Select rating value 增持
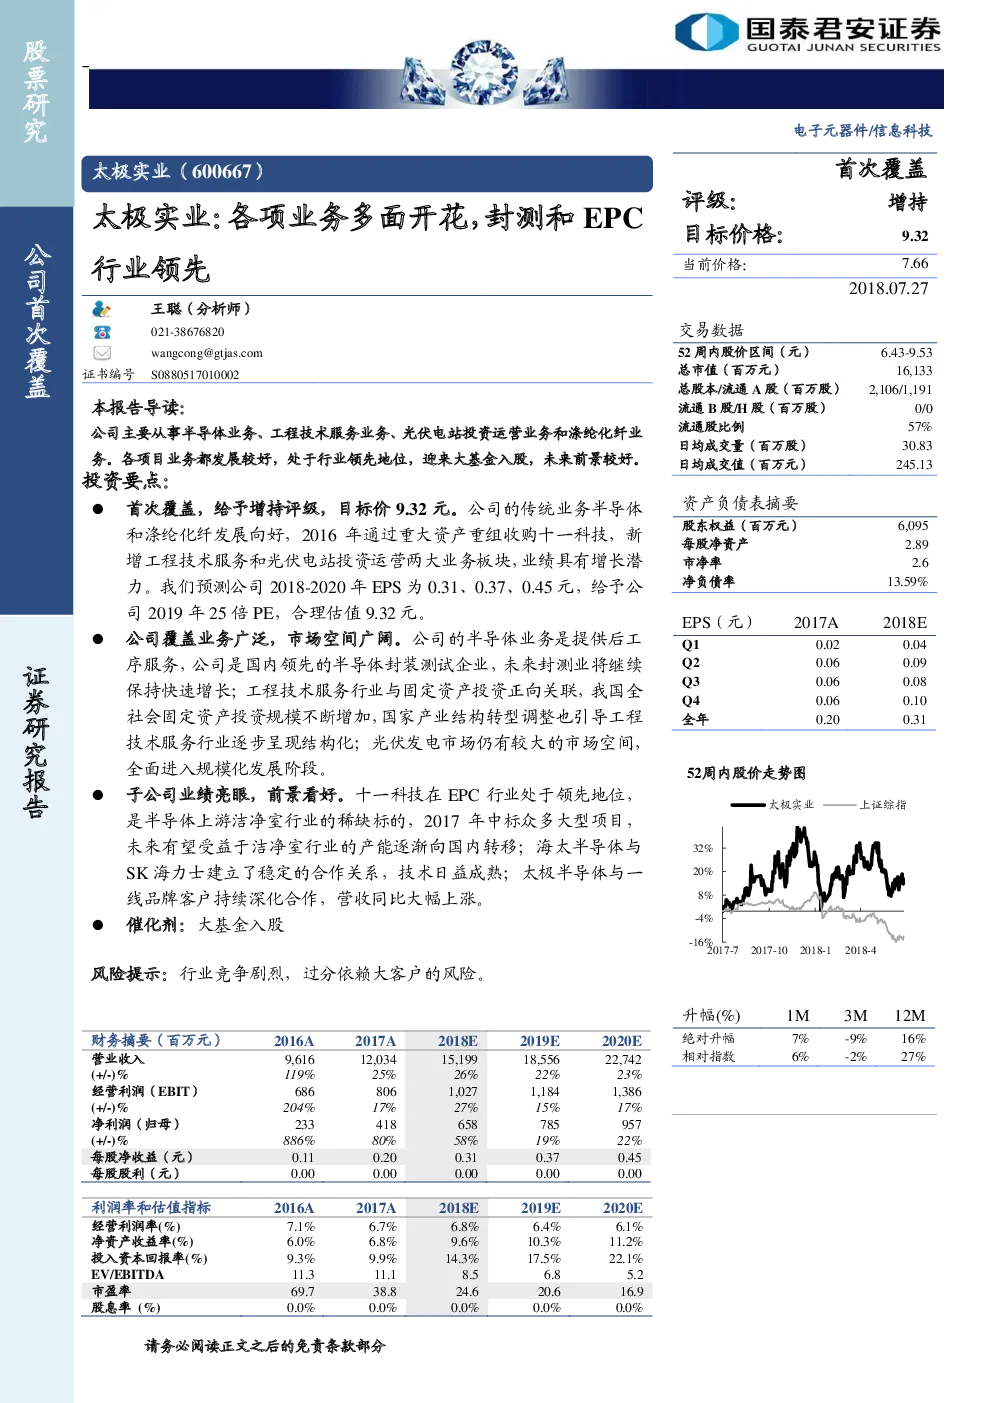Image resolution: width=992 pixels, height=1403 pixels. (x=908, y=203)
